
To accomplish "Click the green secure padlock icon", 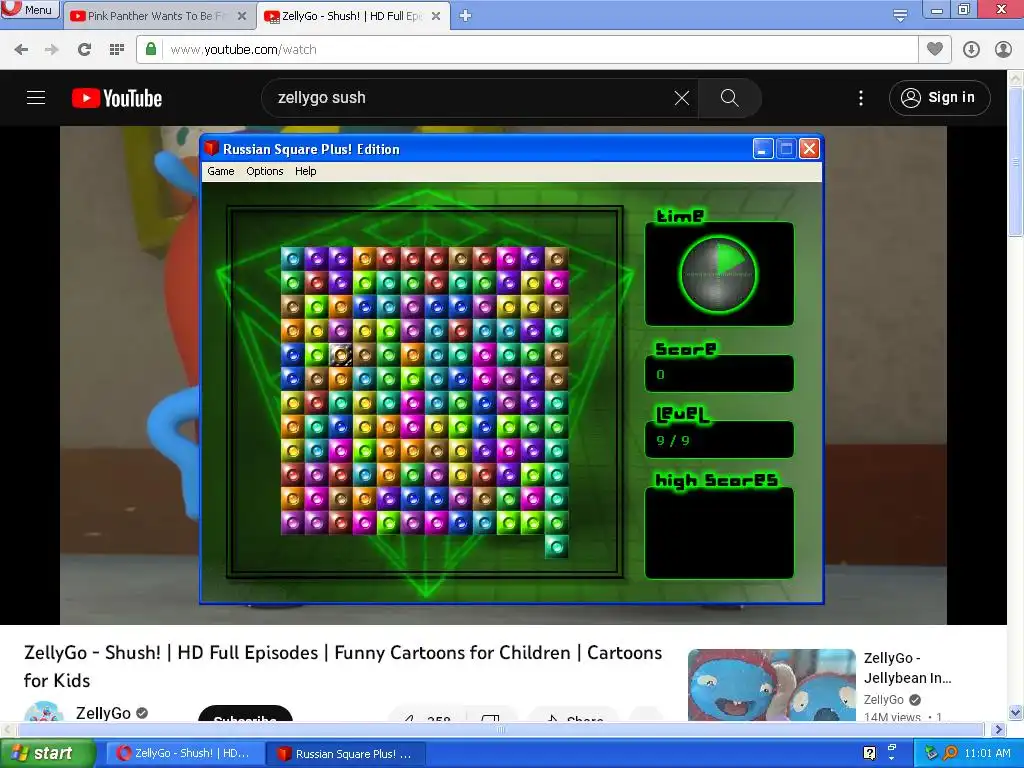I will (x=151, y=49).
